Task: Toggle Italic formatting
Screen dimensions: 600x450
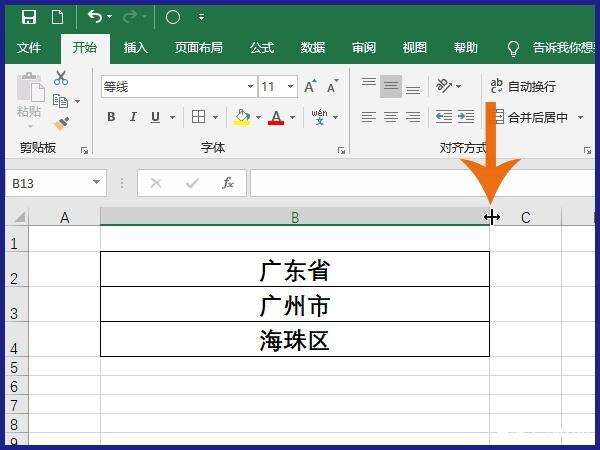Action: tap(133, 117)
